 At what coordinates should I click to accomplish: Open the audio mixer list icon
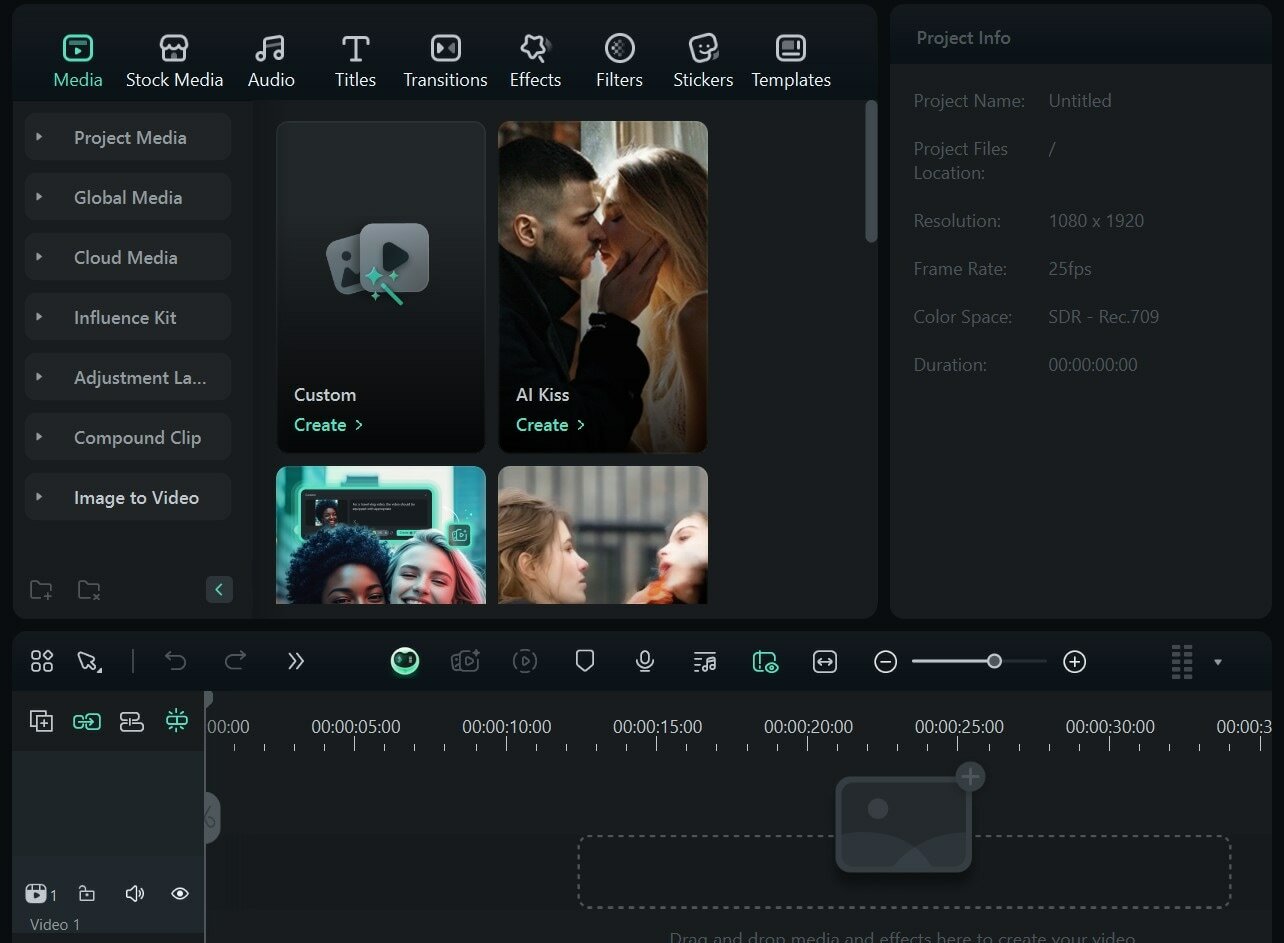[705, 661]
